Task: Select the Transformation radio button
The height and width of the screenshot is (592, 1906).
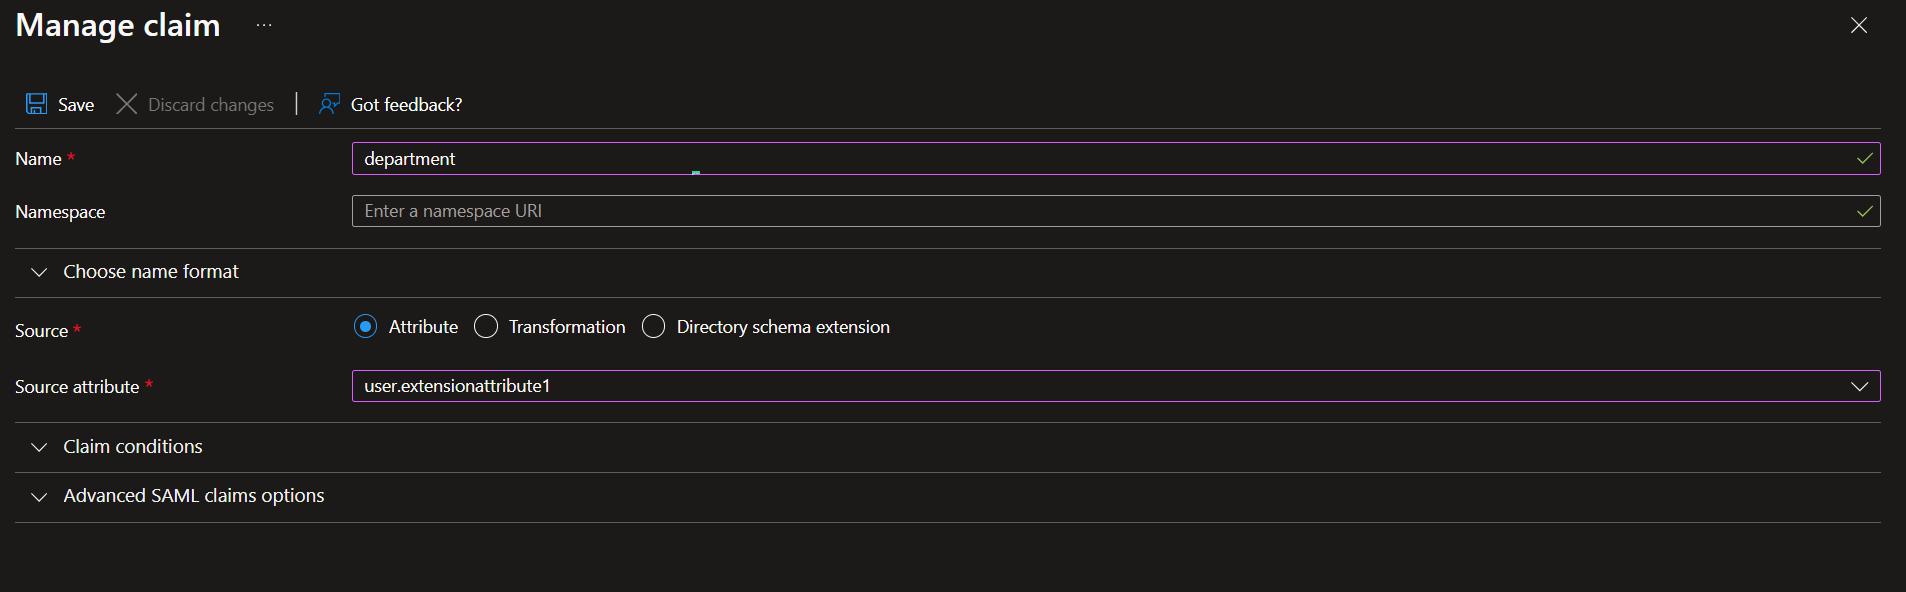Action: coord(486,327)
